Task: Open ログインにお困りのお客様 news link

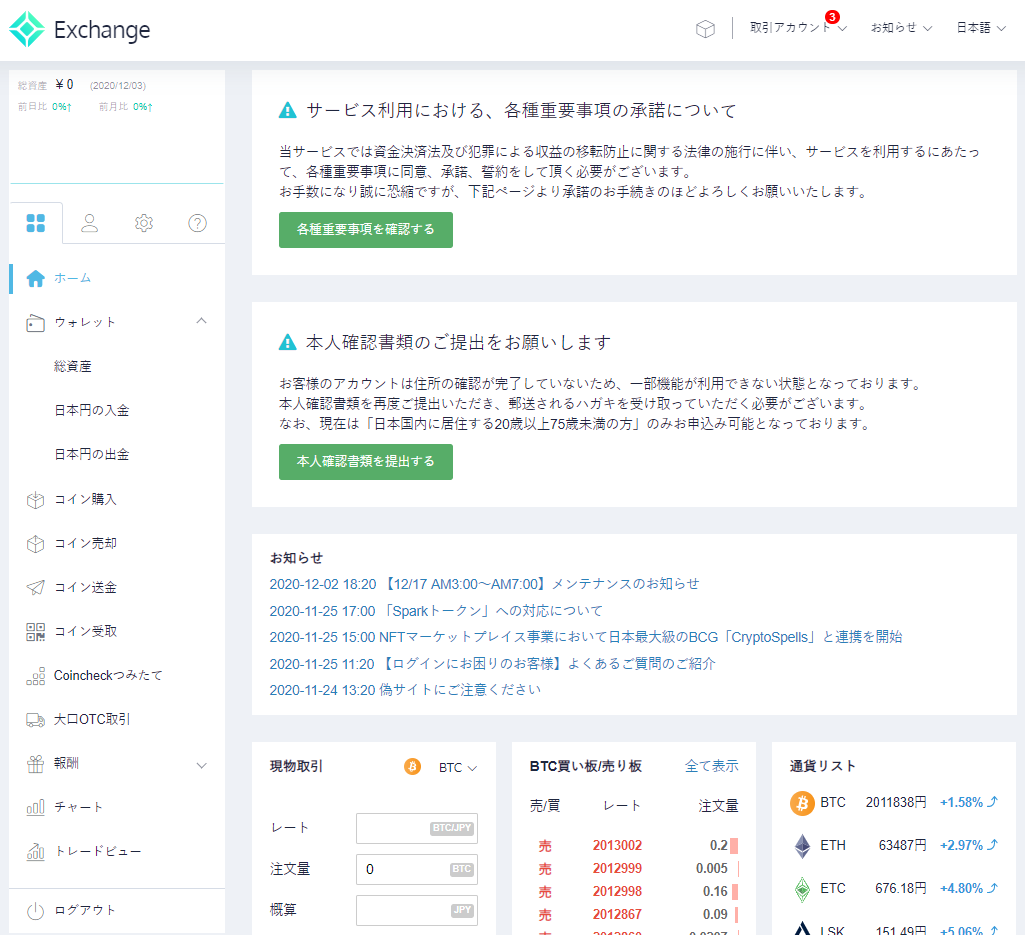Action: tap(492, 664)
